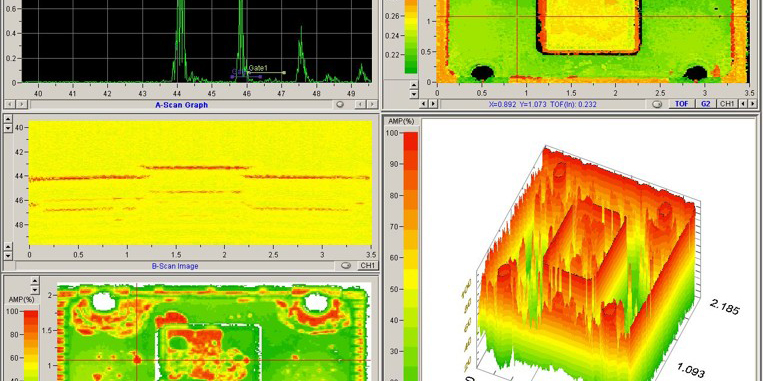This screenshot has height=381, width=763.
Task: Click the round indicator button beside A-Scan Graph
Action: pos(340,104)
